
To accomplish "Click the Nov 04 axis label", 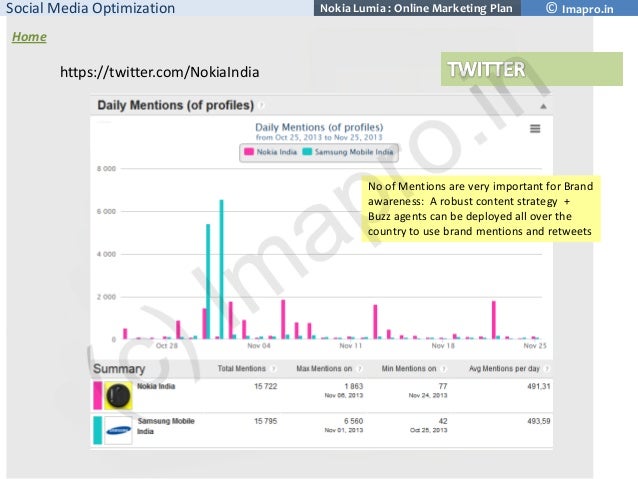I will (259, 346).
